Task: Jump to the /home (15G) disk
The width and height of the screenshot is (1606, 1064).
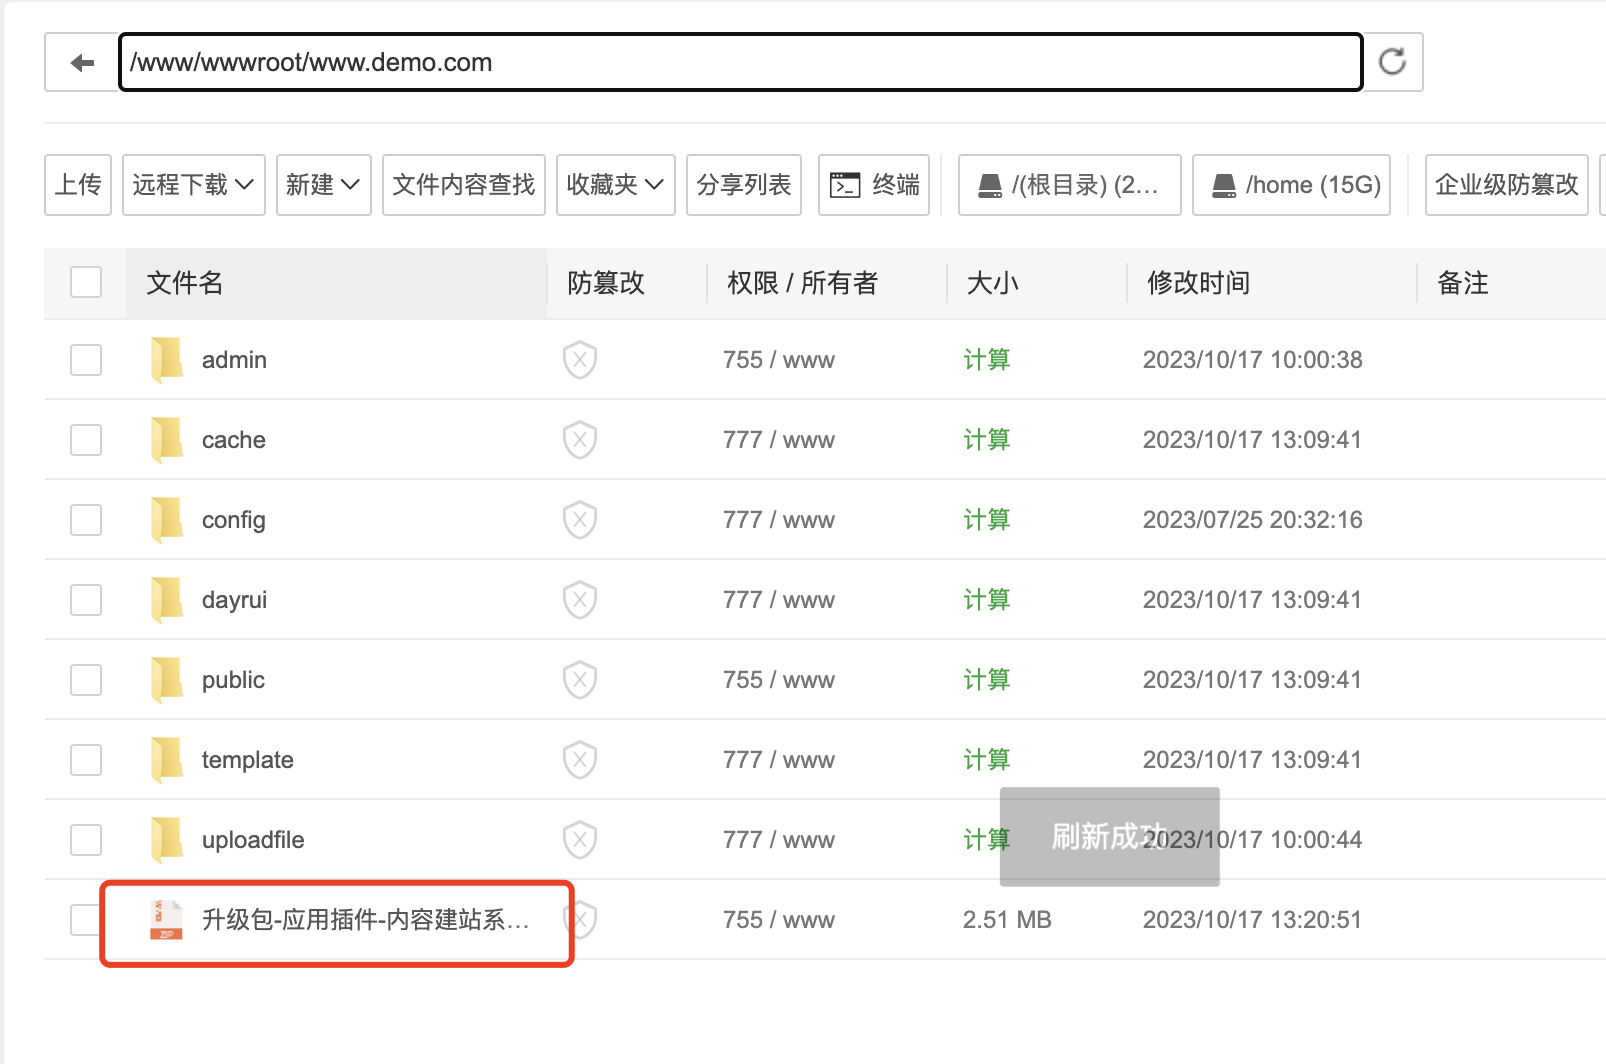Action: (x=1292, y=185)
